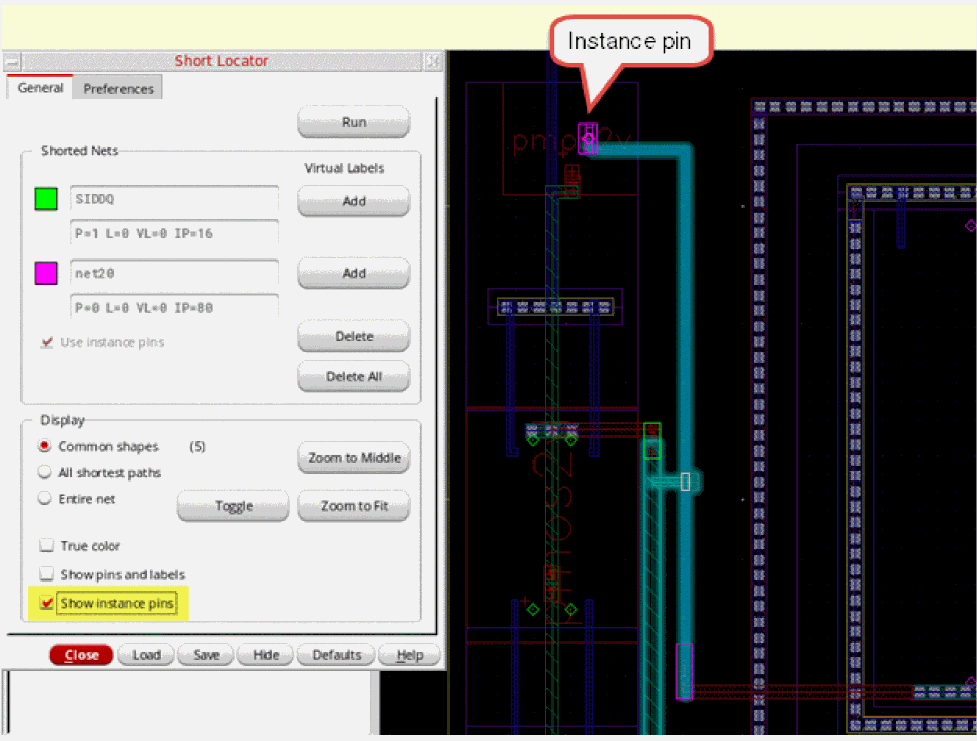Click the magenta instance pin in layout
977x741 pixels.
pyautogui.click(x=588, y=138)
